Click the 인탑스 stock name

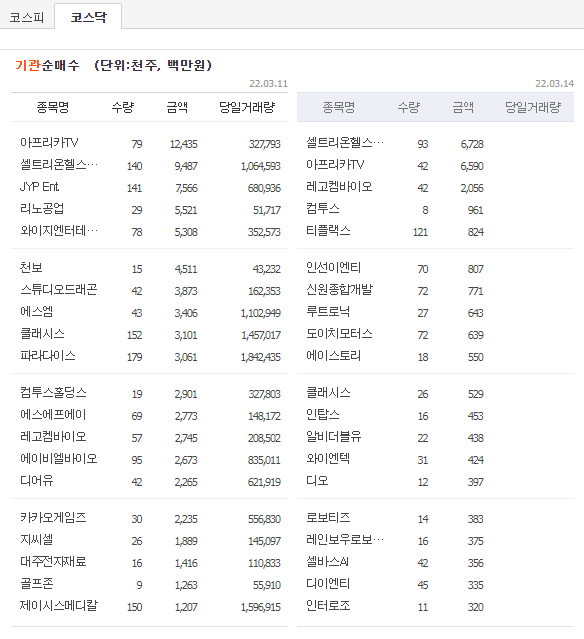click(323, 415)
